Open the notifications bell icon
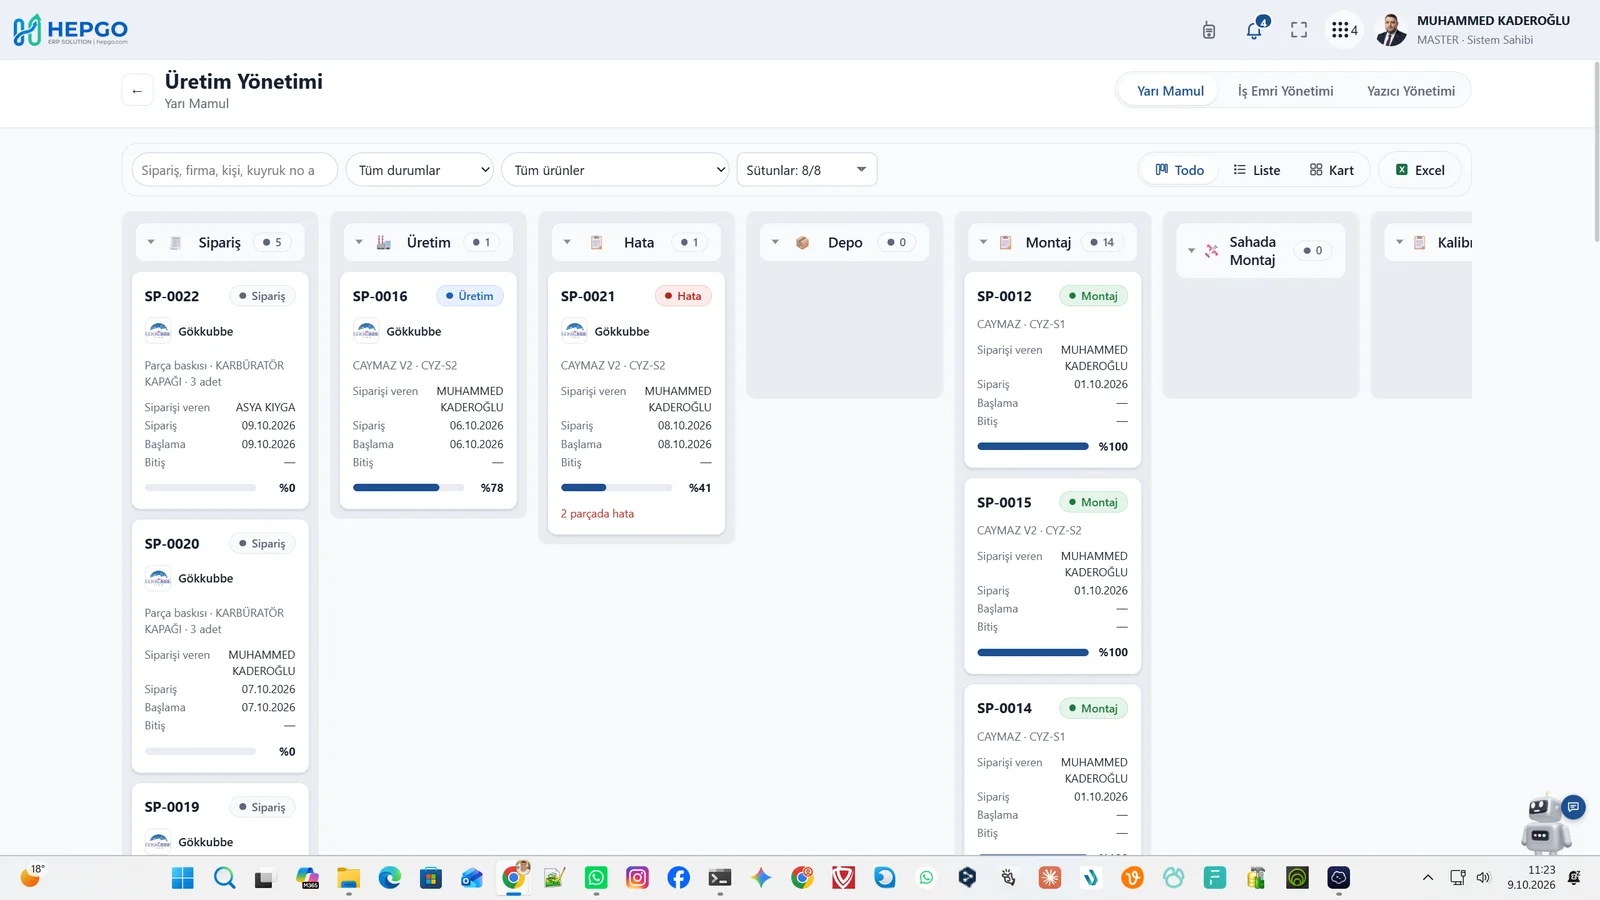Image resolution: width=1600 pixels, height=900 pixels. pyautogui.click(x=1254, y=30)
